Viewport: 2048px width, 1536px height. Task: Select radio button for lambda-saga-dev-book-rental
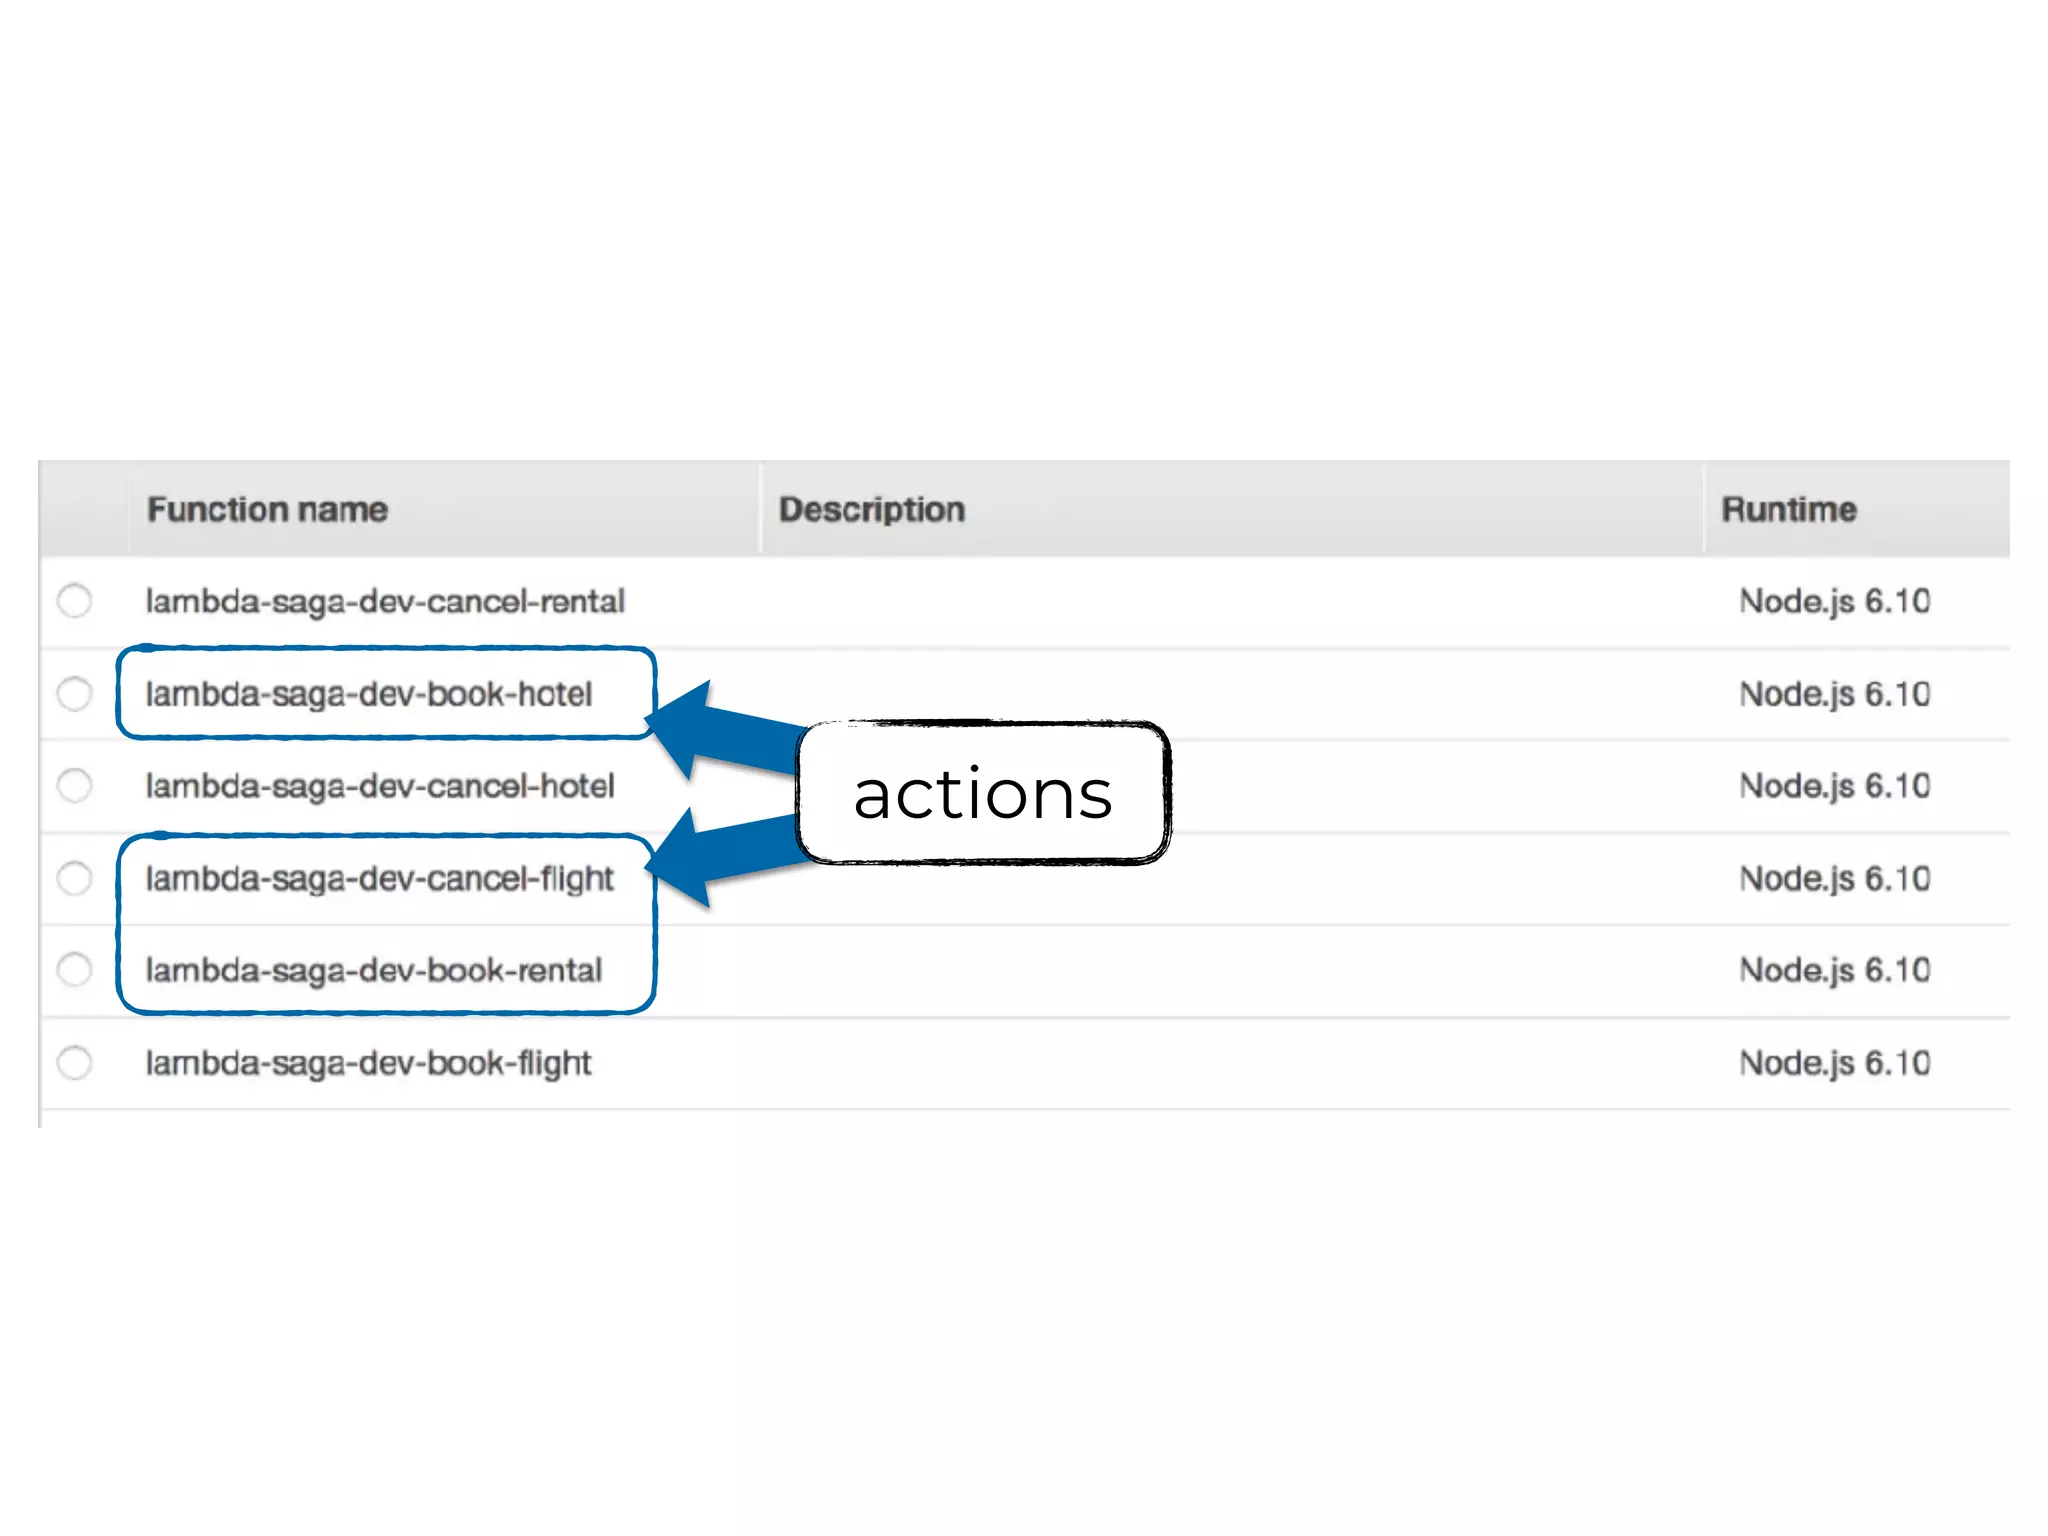74,970
